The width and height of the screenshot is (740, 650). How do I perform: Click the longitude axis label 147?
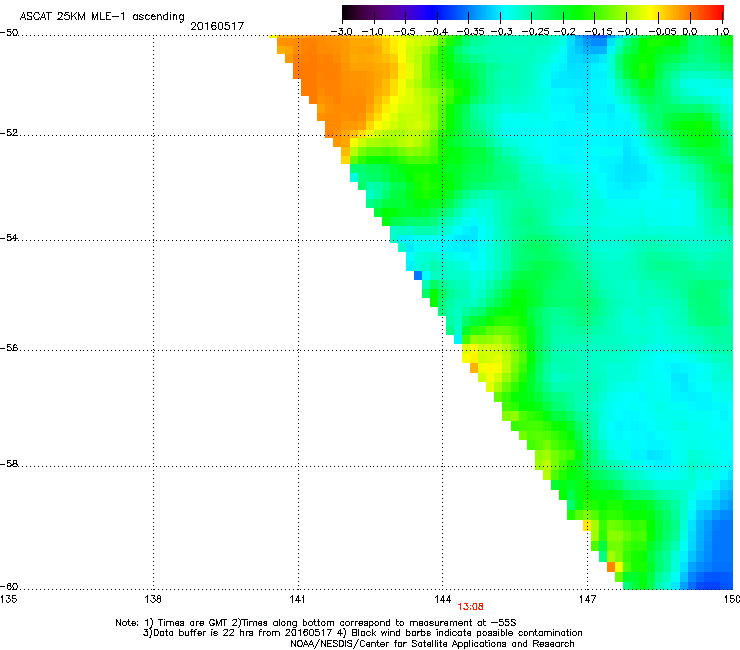click(587, 599)
